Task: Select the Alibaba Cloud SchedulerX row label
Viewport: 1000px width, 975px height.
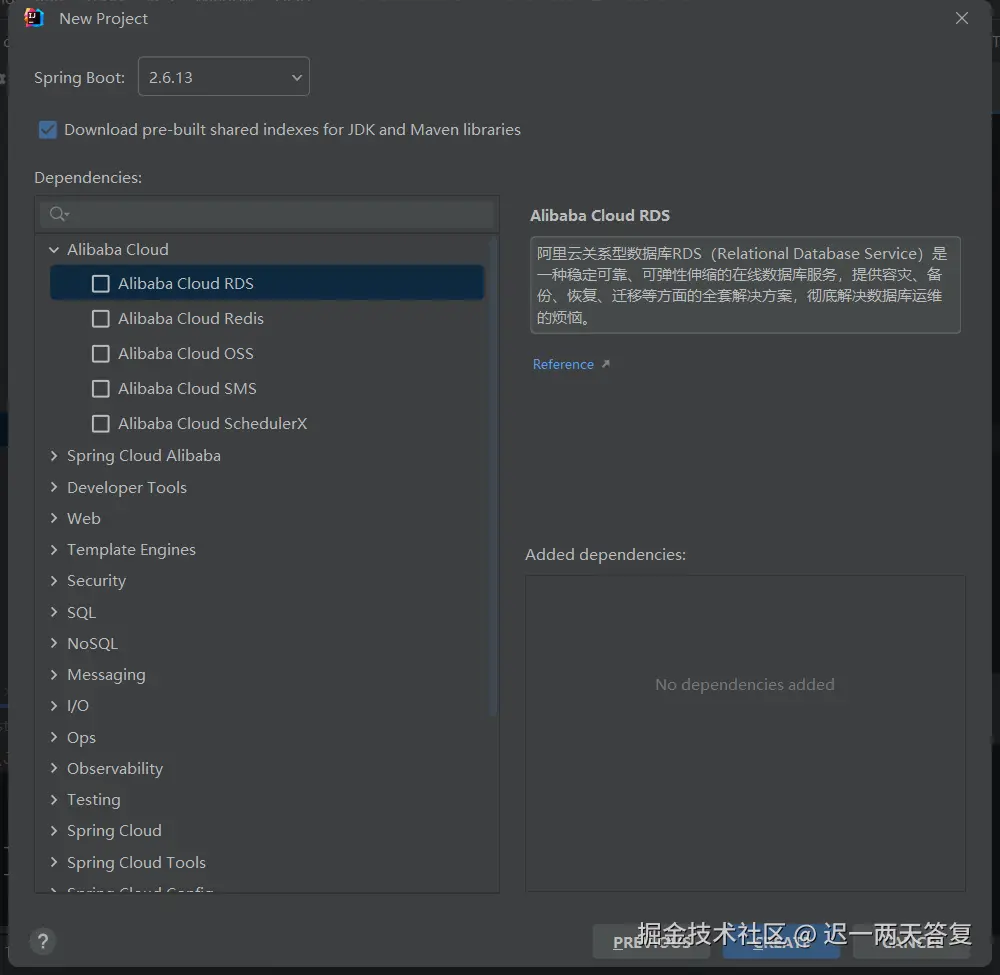Action: tap(212, 424)
